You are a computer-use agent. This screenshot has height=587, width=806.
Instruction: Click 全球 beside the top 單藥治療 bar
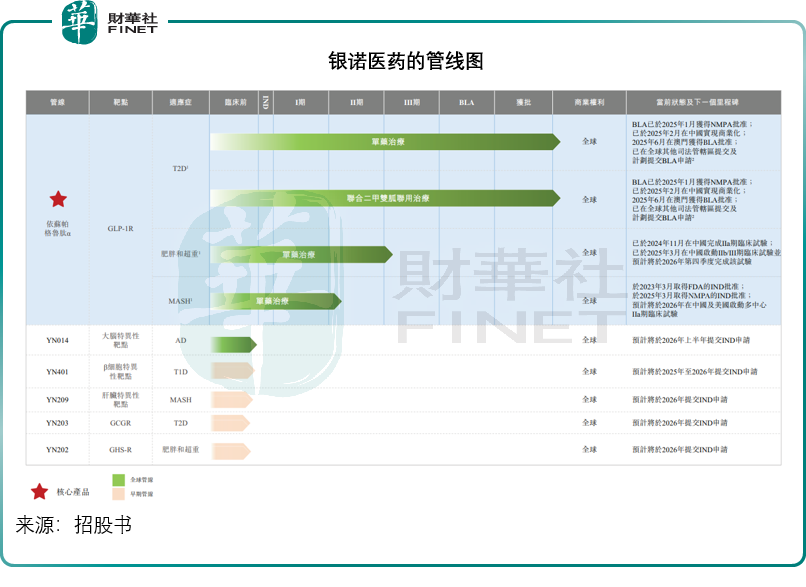[590, 141]
